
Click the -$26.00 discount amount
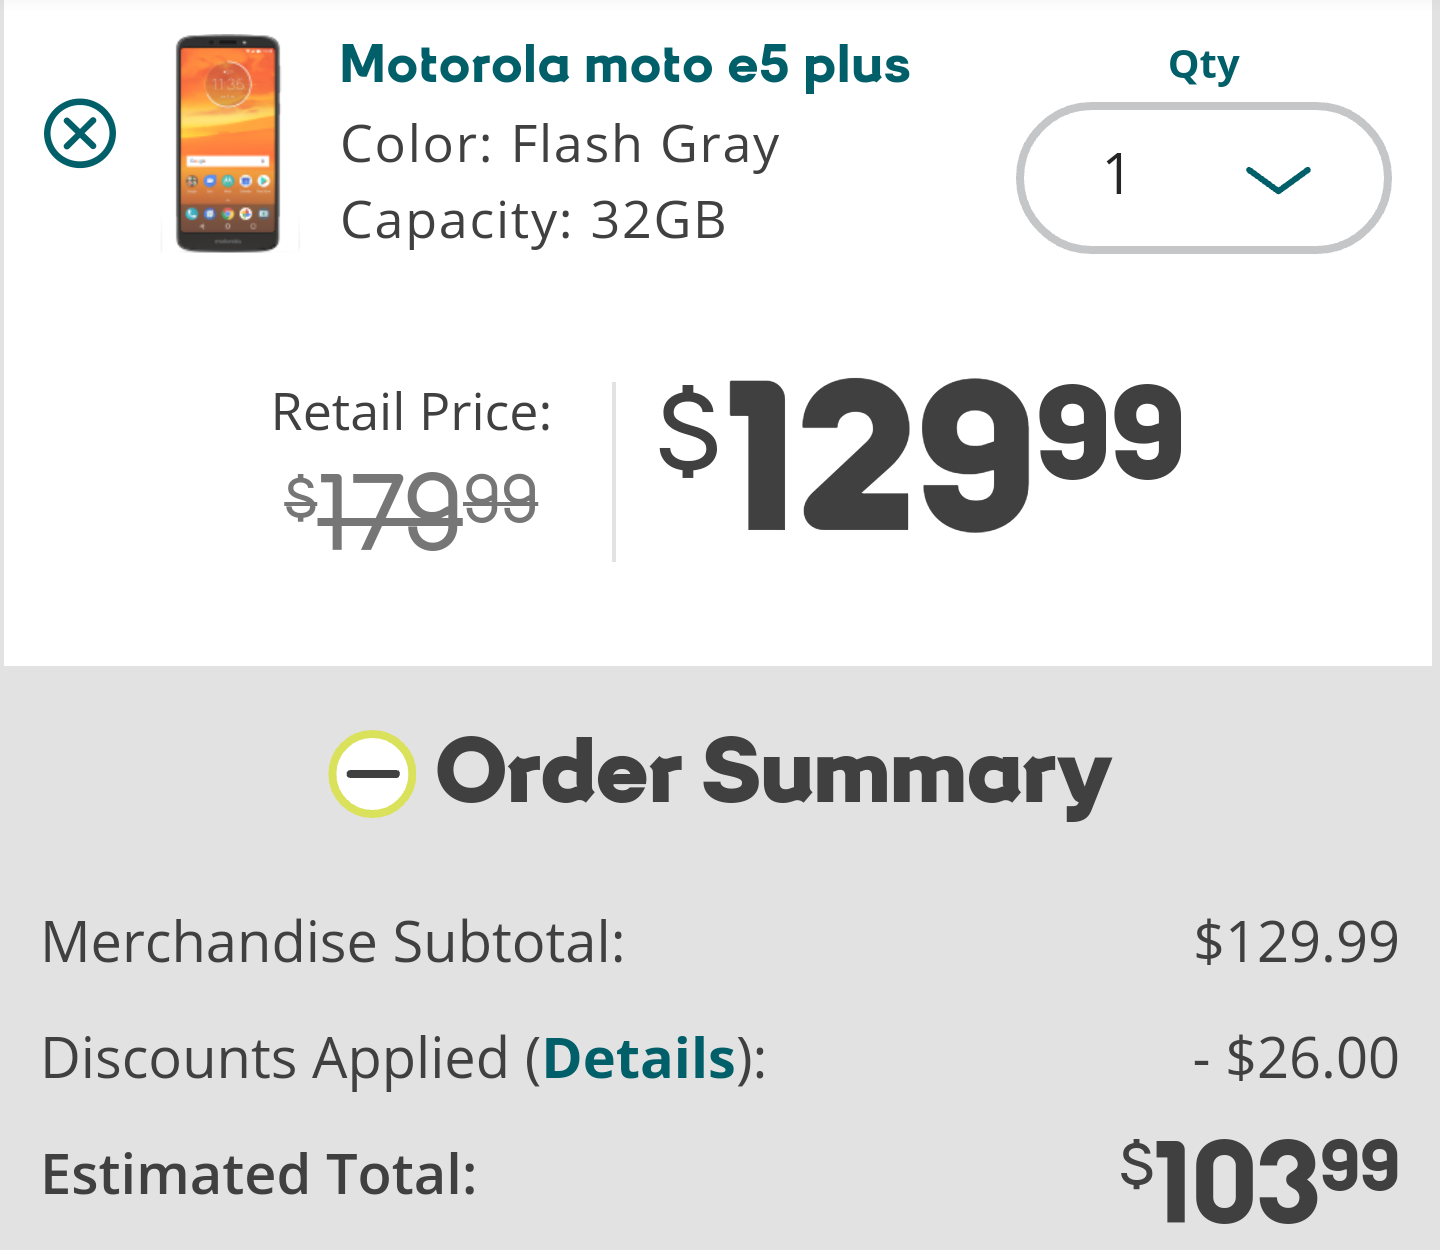tap(1296, 1058)
